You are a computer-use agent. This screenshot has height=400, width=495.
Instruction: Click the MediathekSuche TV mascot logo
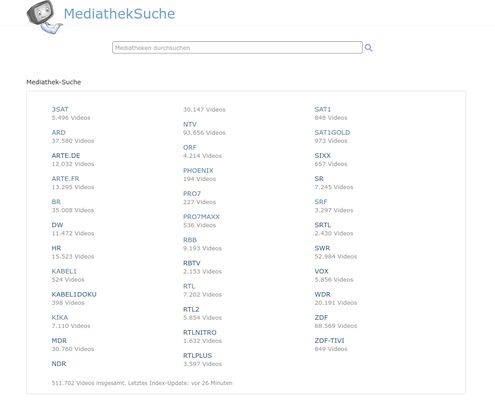[x=44, y=17]
